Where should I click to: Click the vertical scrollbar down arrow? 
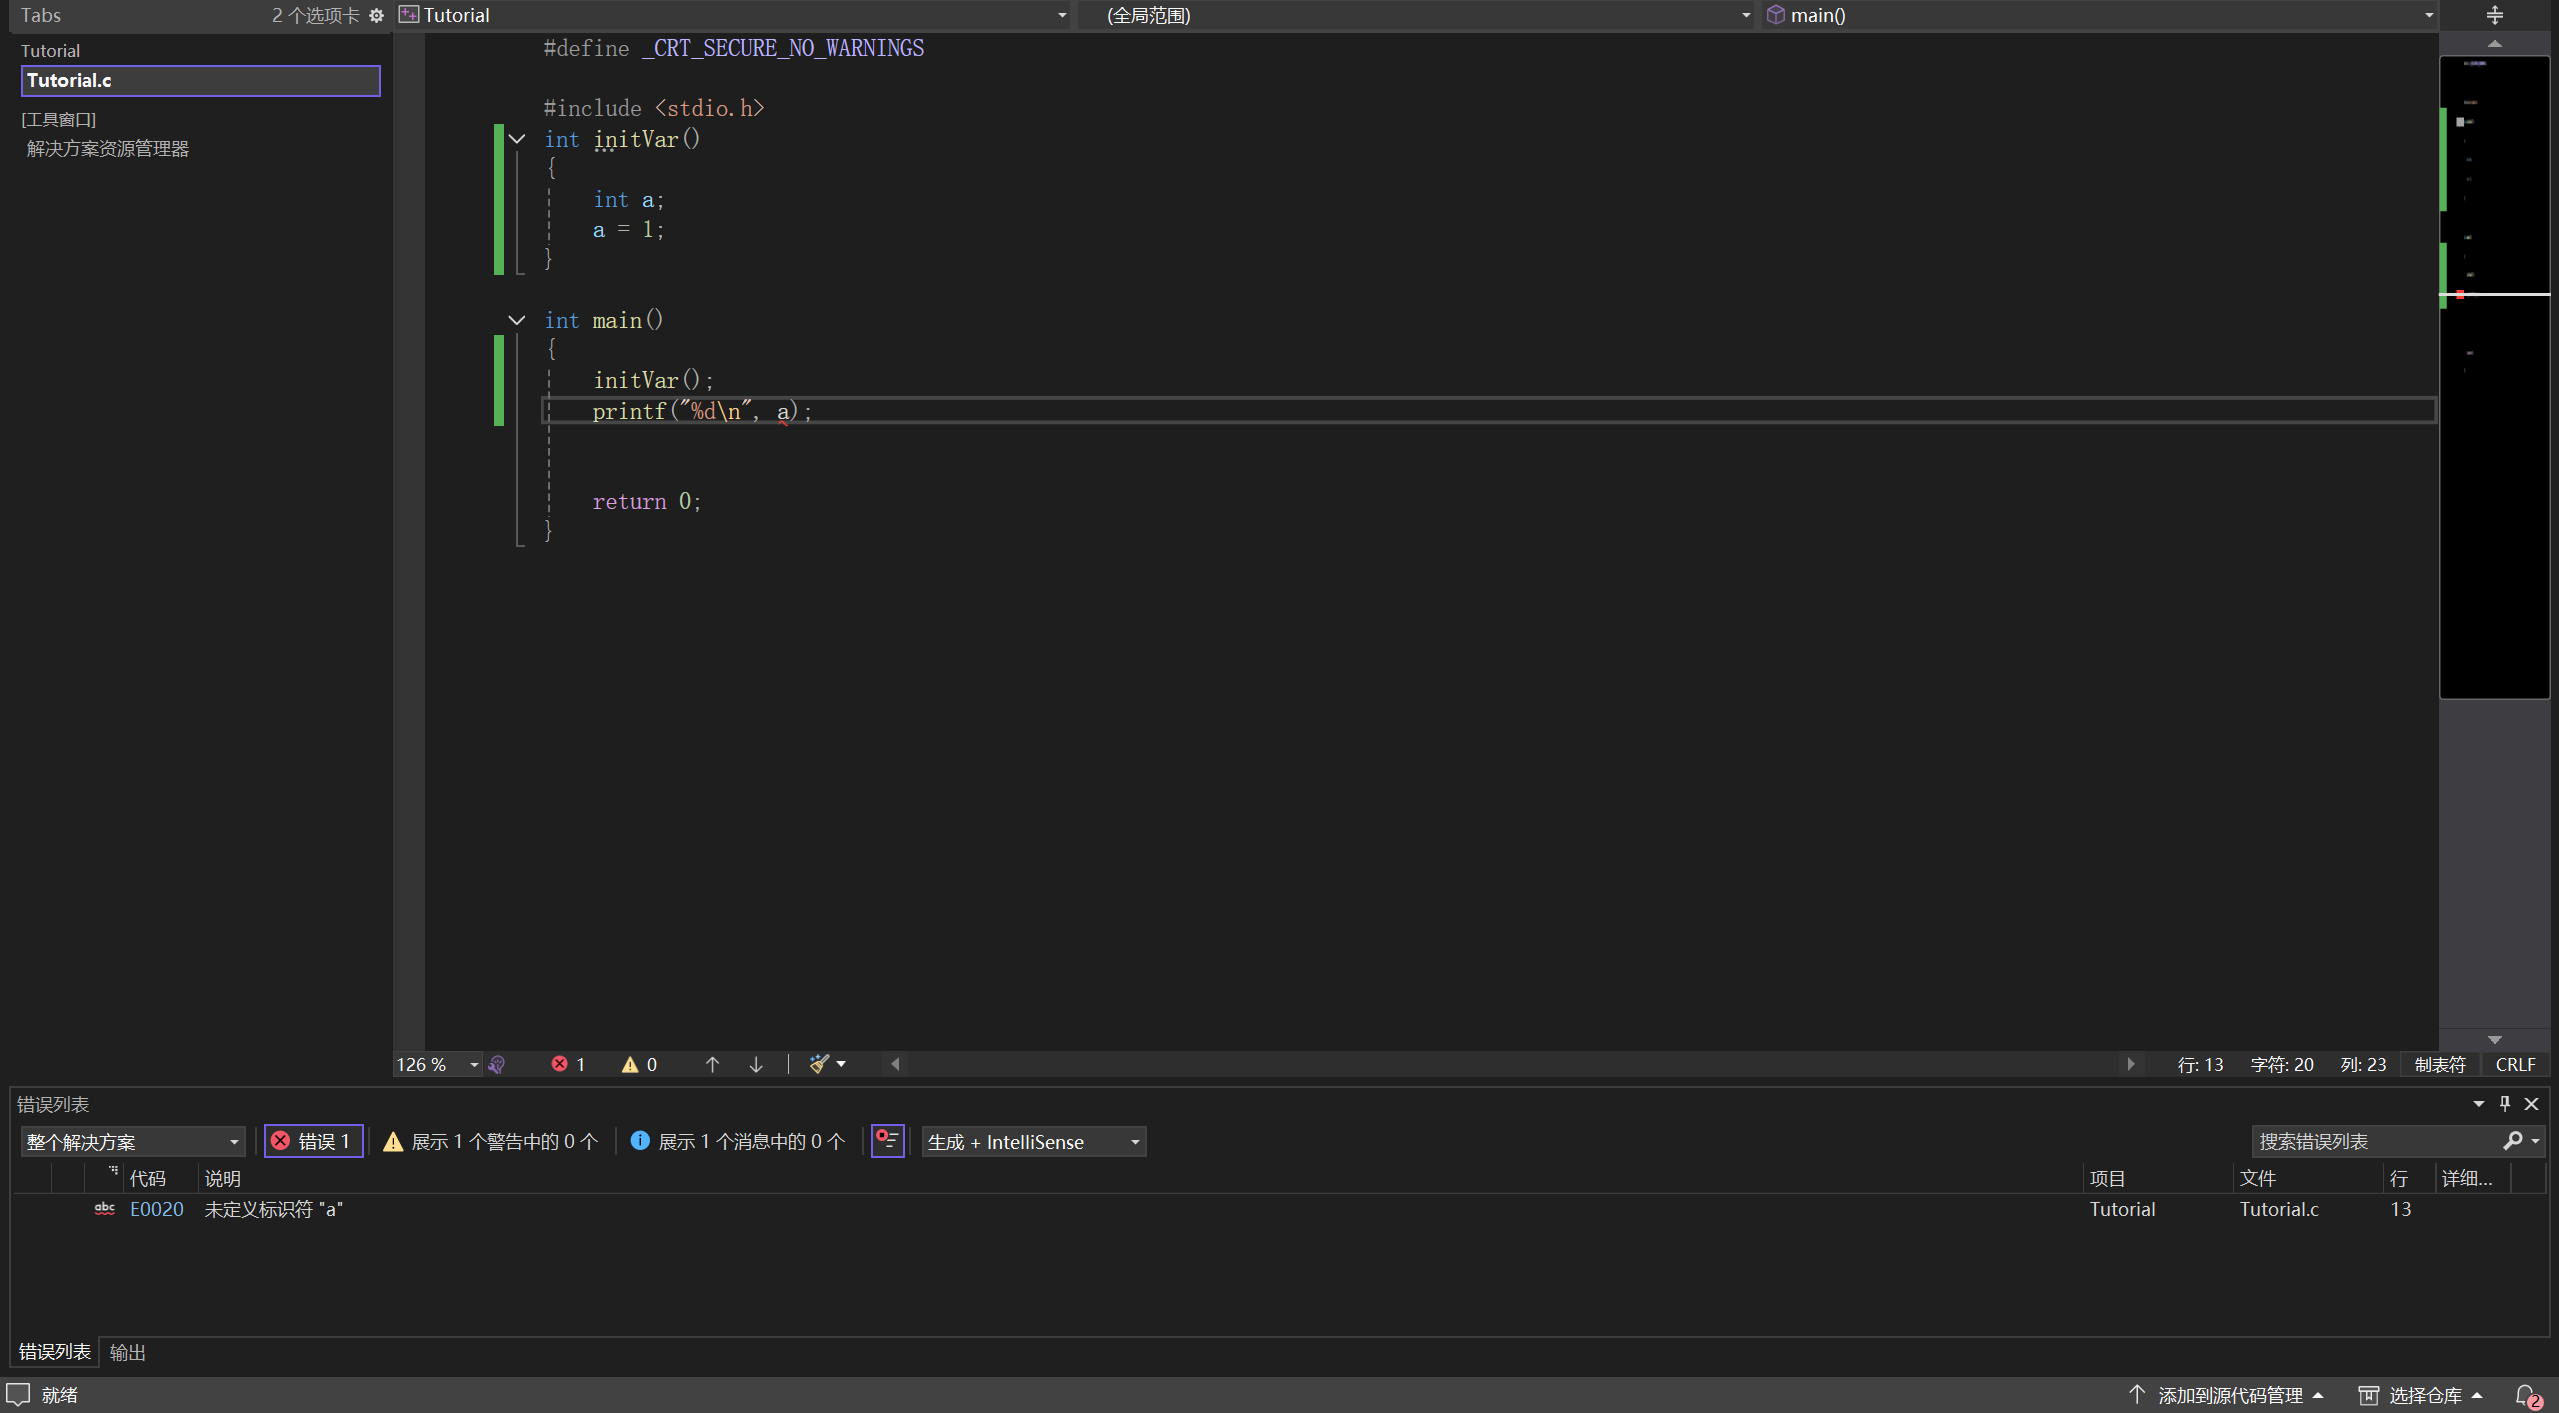2494,1040
